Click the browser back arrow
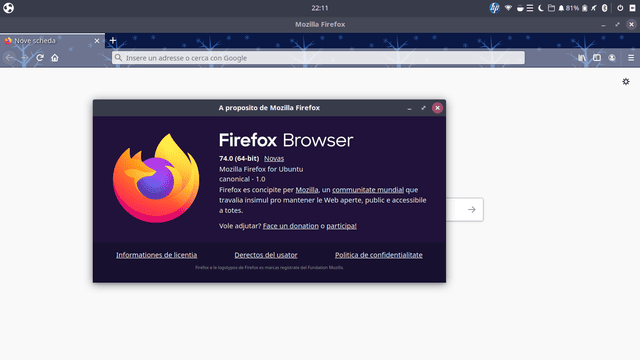 pyautogui.click(x=9, y=58)
